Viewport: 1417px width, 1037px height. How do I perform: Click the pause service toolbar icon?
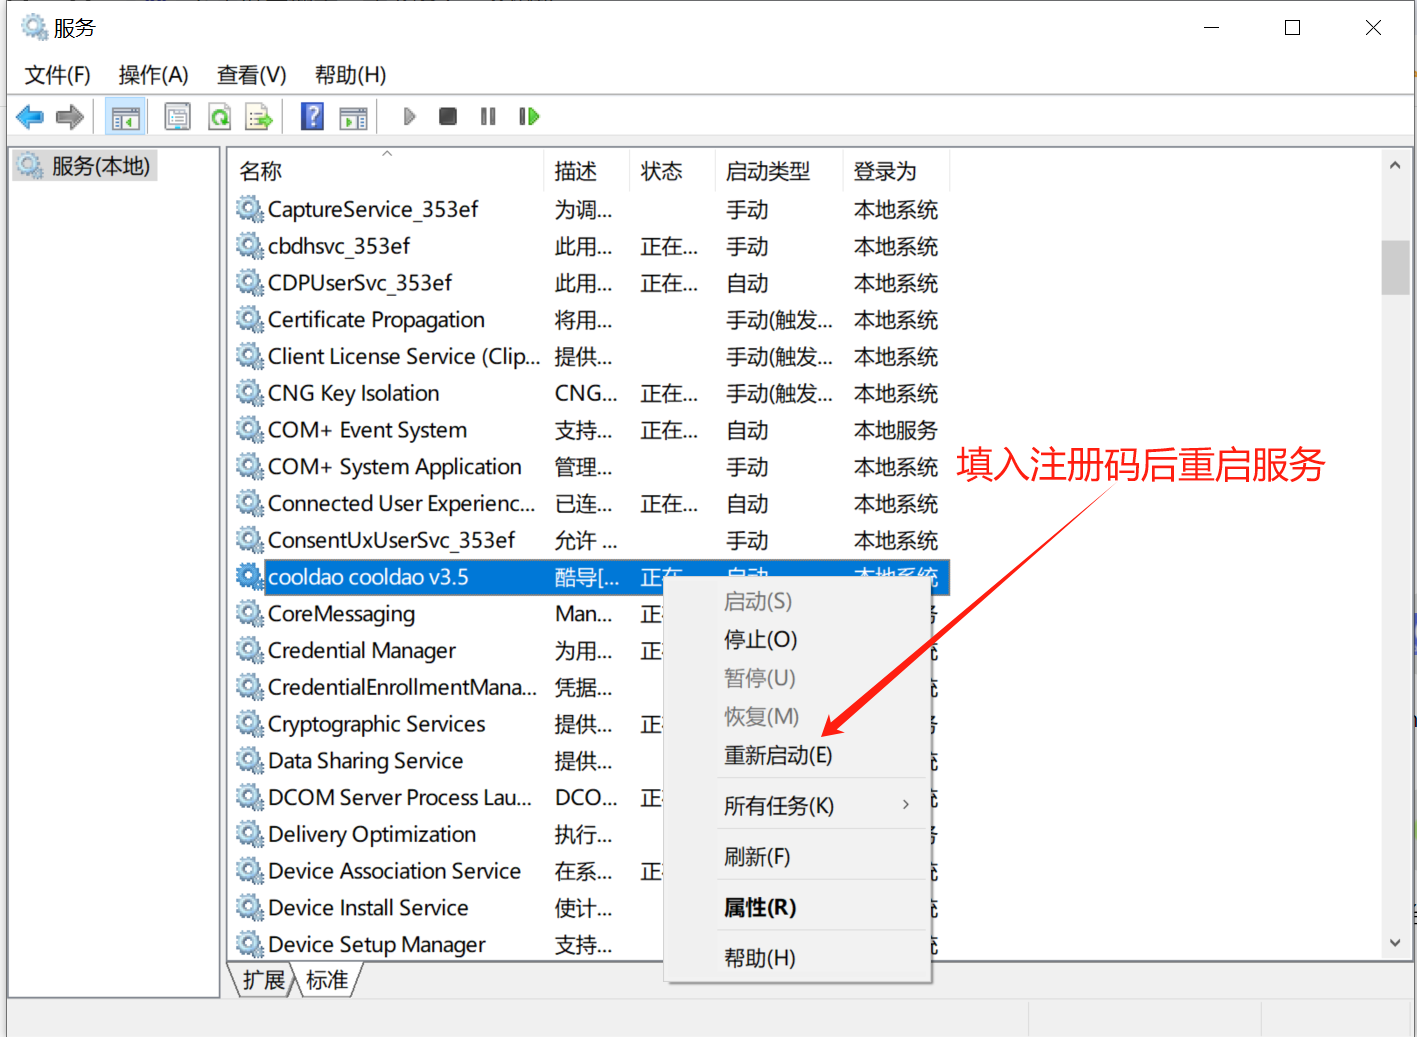click(x=488, y=117)
